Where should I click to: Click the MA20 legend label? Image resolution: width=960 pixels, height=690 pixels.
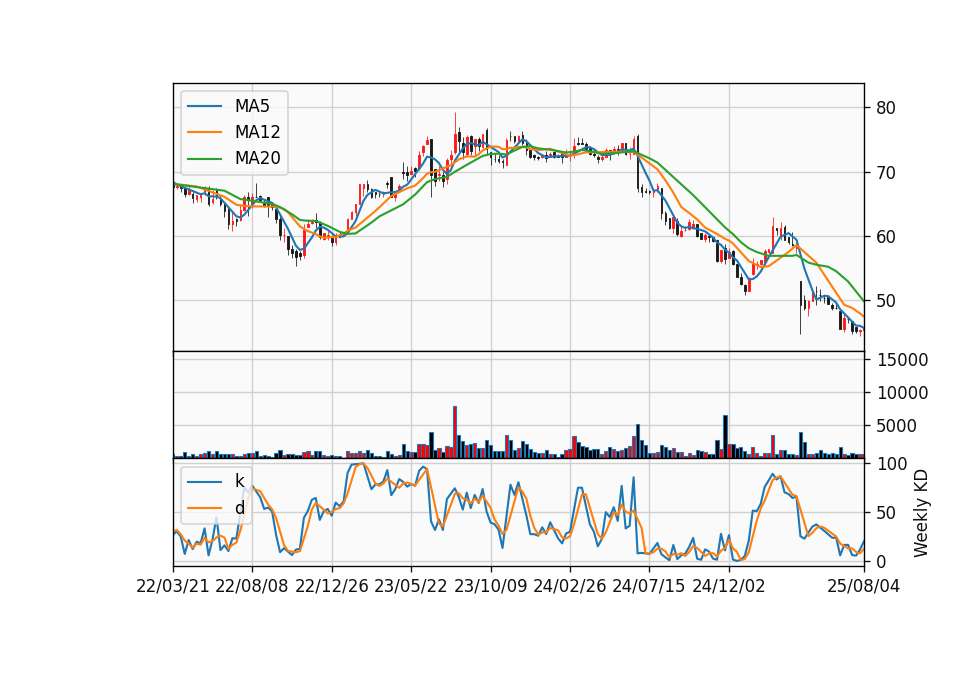(257, 158)
